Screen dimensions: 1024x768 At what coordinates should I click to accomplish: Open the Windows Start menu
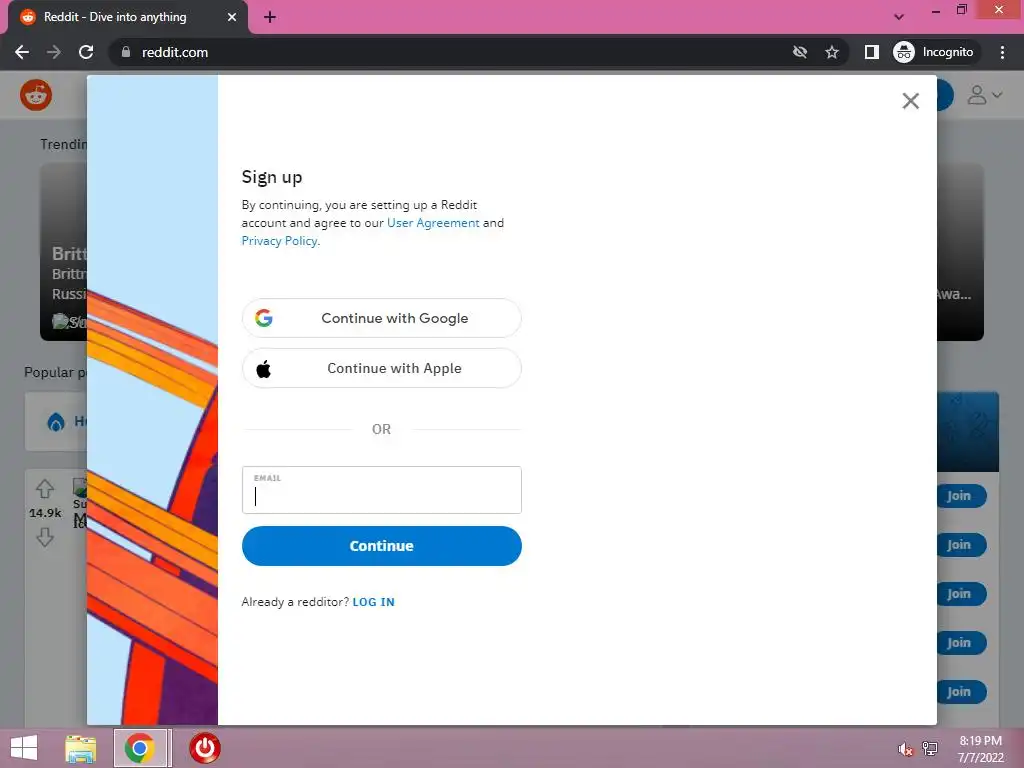click(x=24, y=748)
